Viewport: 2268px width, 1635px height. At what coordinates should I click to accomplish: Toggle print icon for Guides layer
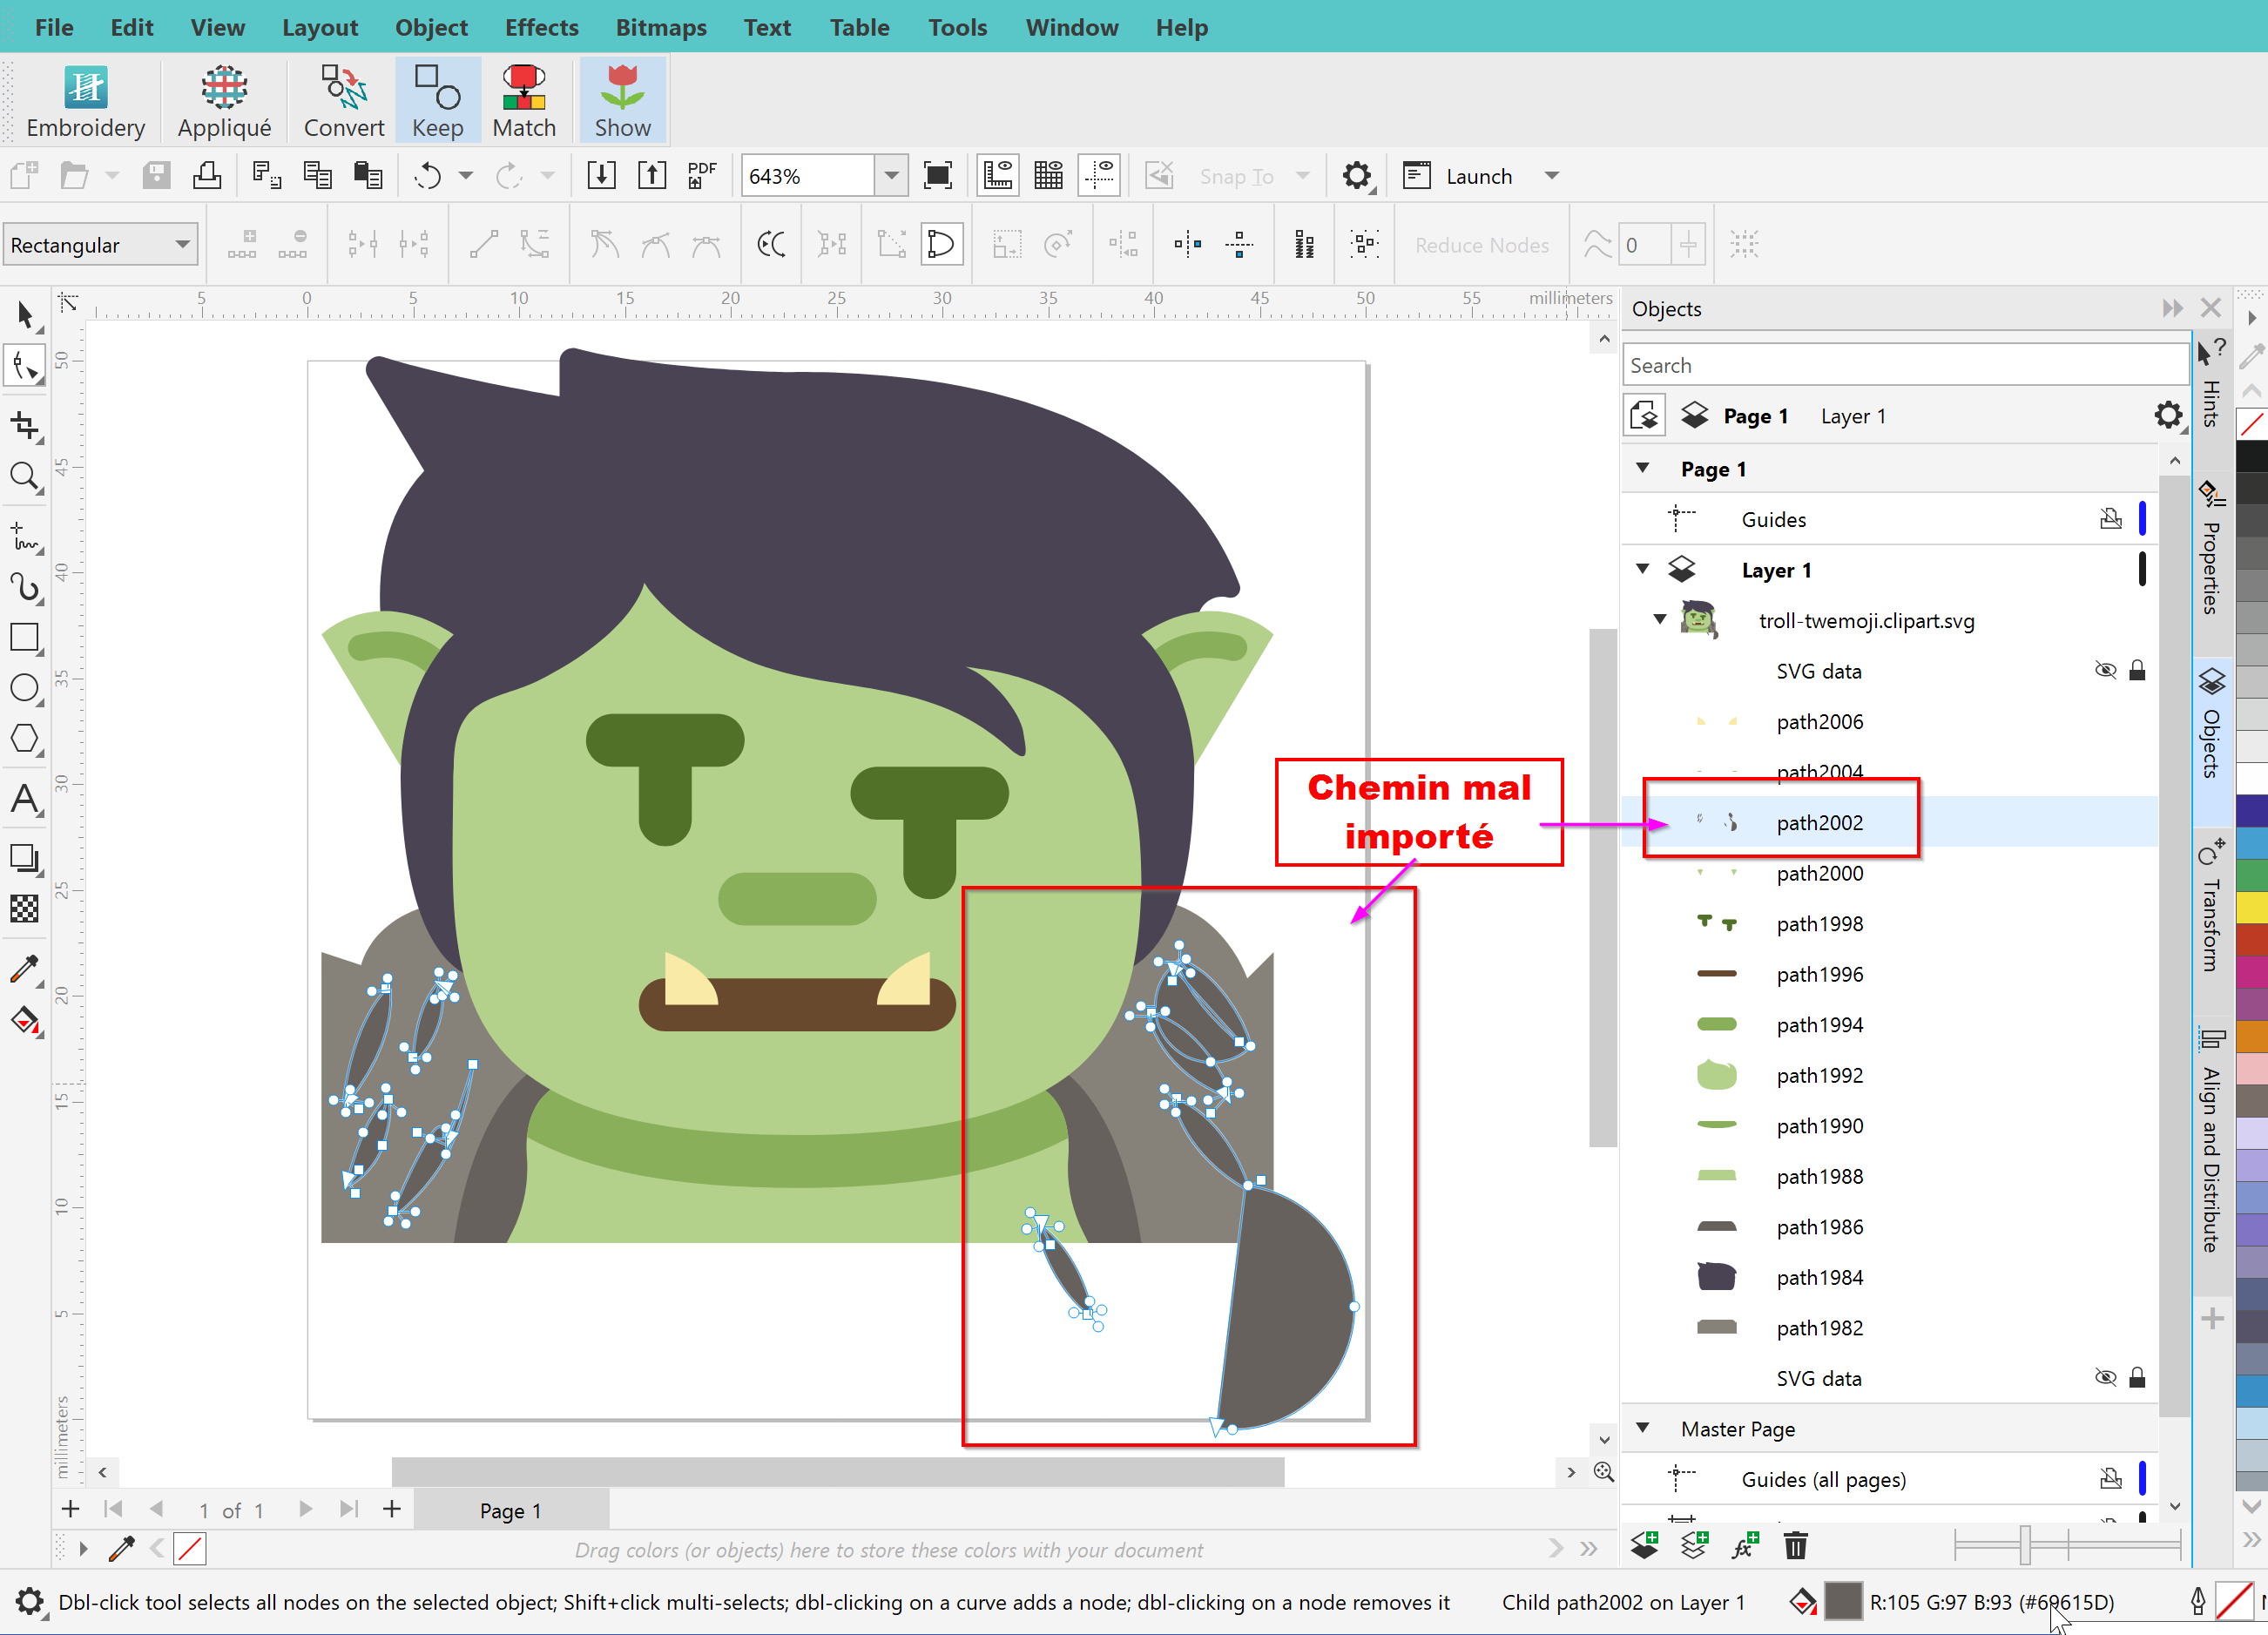(2110, 518)
